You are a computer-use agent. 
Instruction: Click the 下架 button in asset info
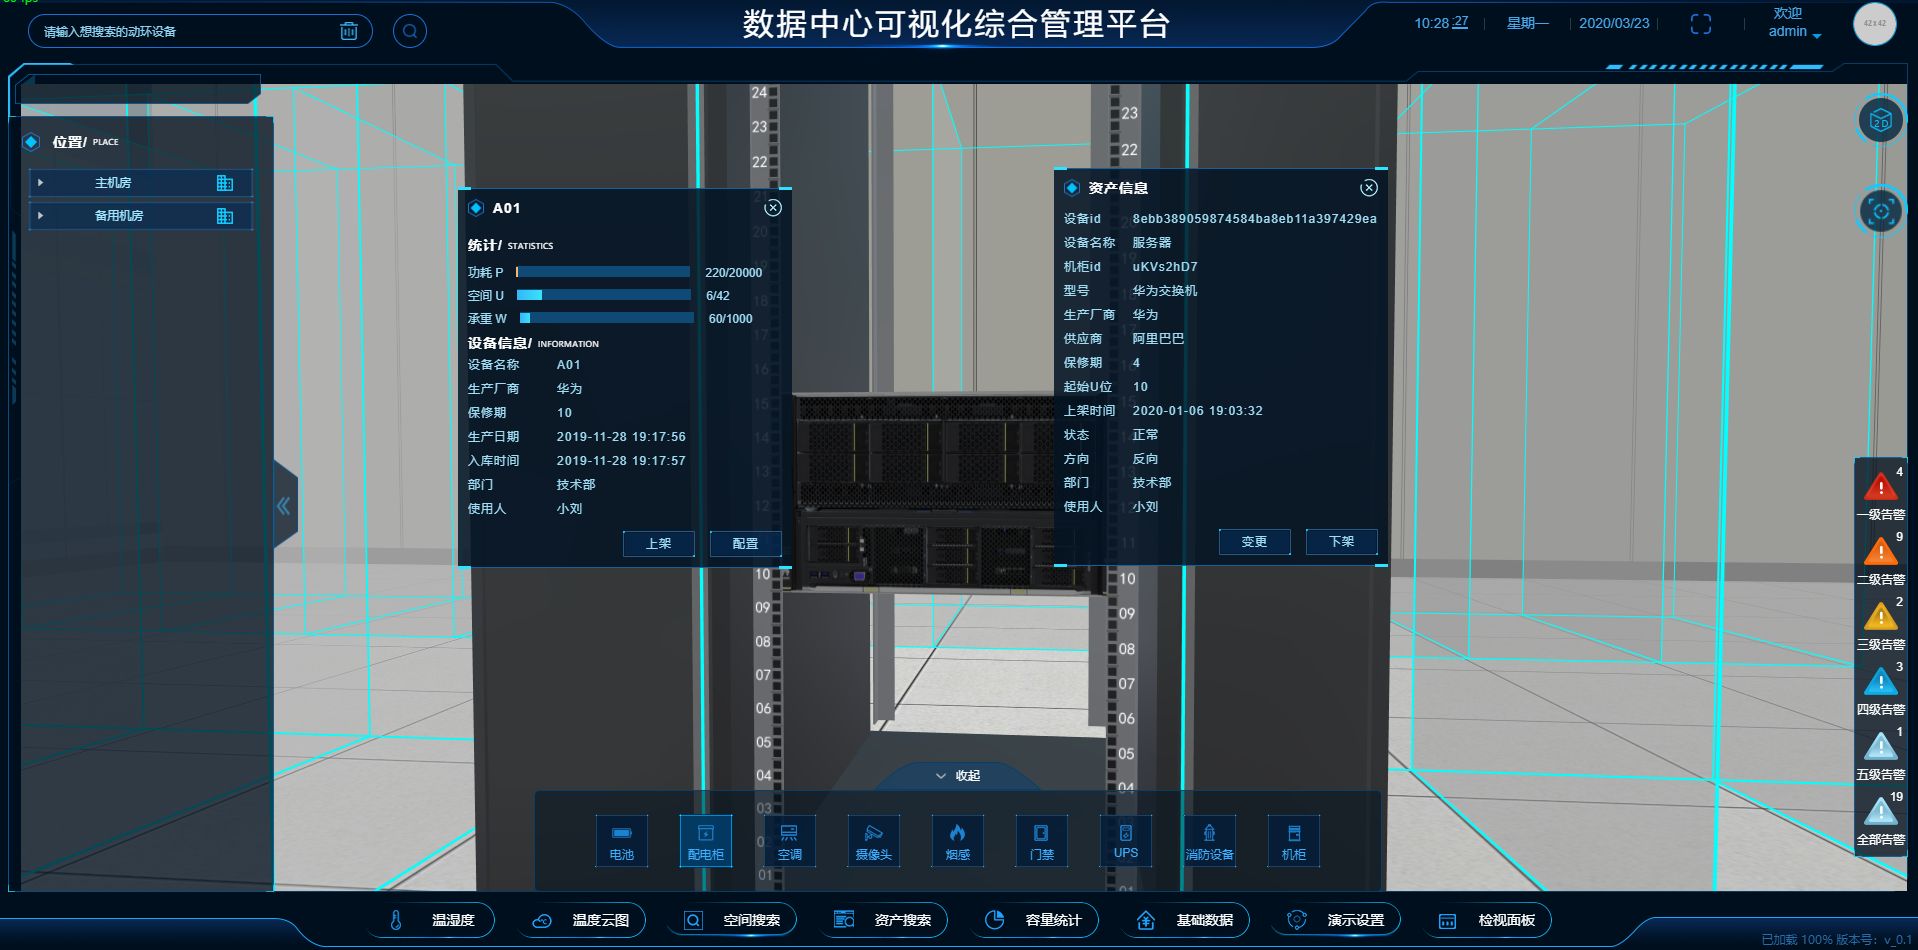1341,542
